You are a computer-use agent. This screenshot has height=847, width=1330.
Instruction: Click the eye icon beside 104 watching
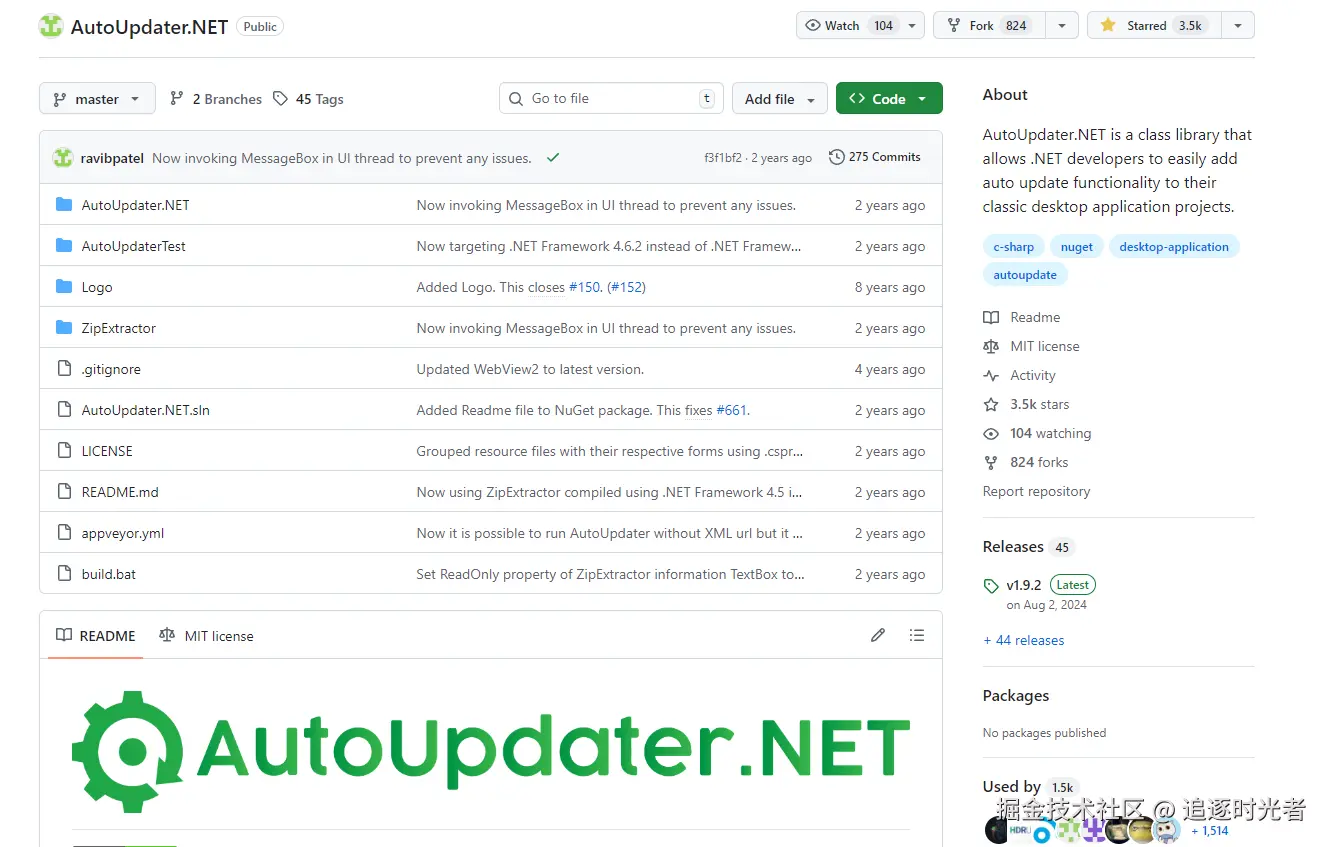click(991, 433)
